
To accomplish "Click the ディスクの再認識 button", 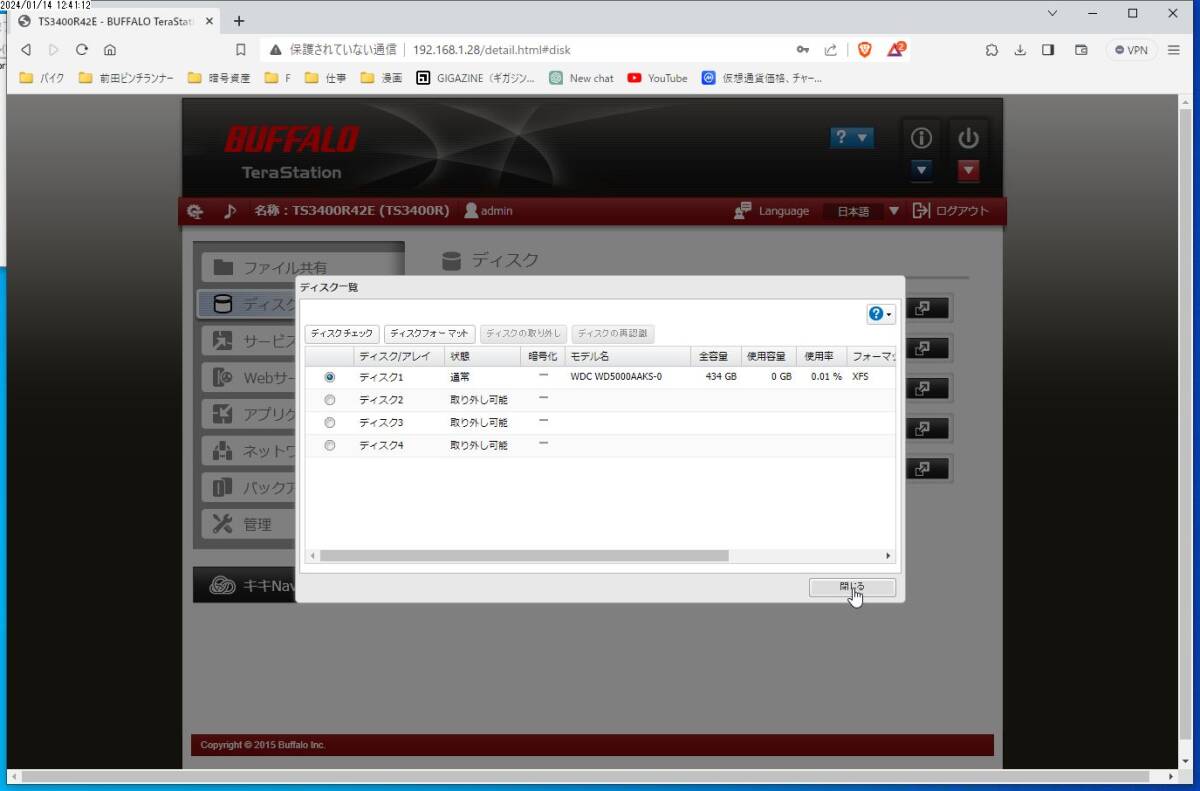I will pyautogui.click(x=613, y=334).
